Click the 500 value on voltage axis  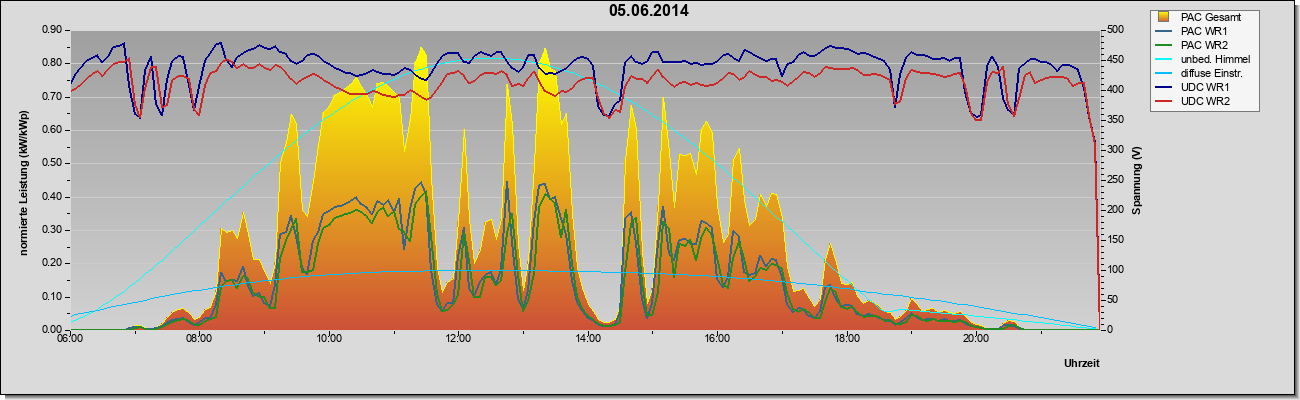click(x=1111, y=30)
